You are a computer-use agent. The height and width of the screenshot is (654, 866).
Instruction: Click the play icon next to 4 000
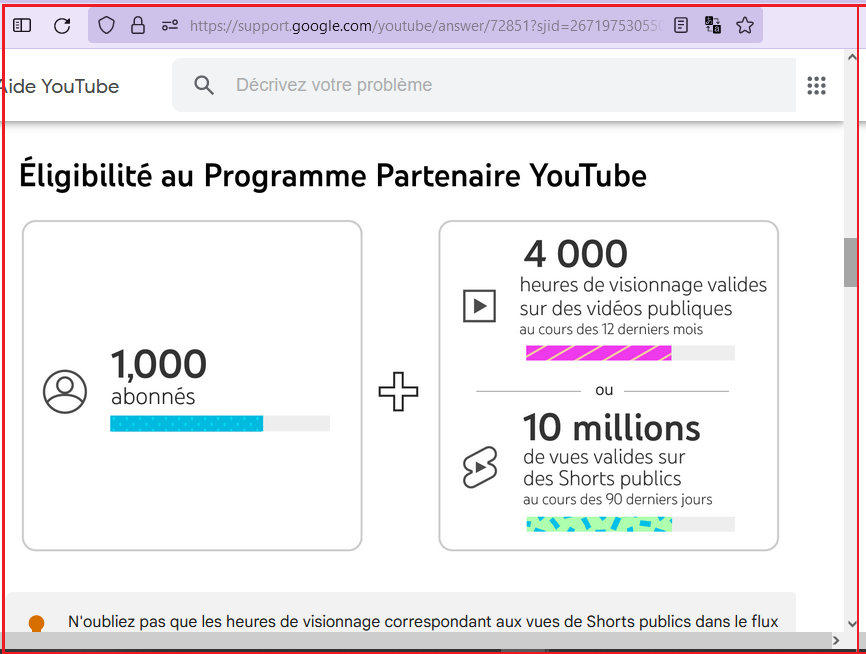point(479,306)
